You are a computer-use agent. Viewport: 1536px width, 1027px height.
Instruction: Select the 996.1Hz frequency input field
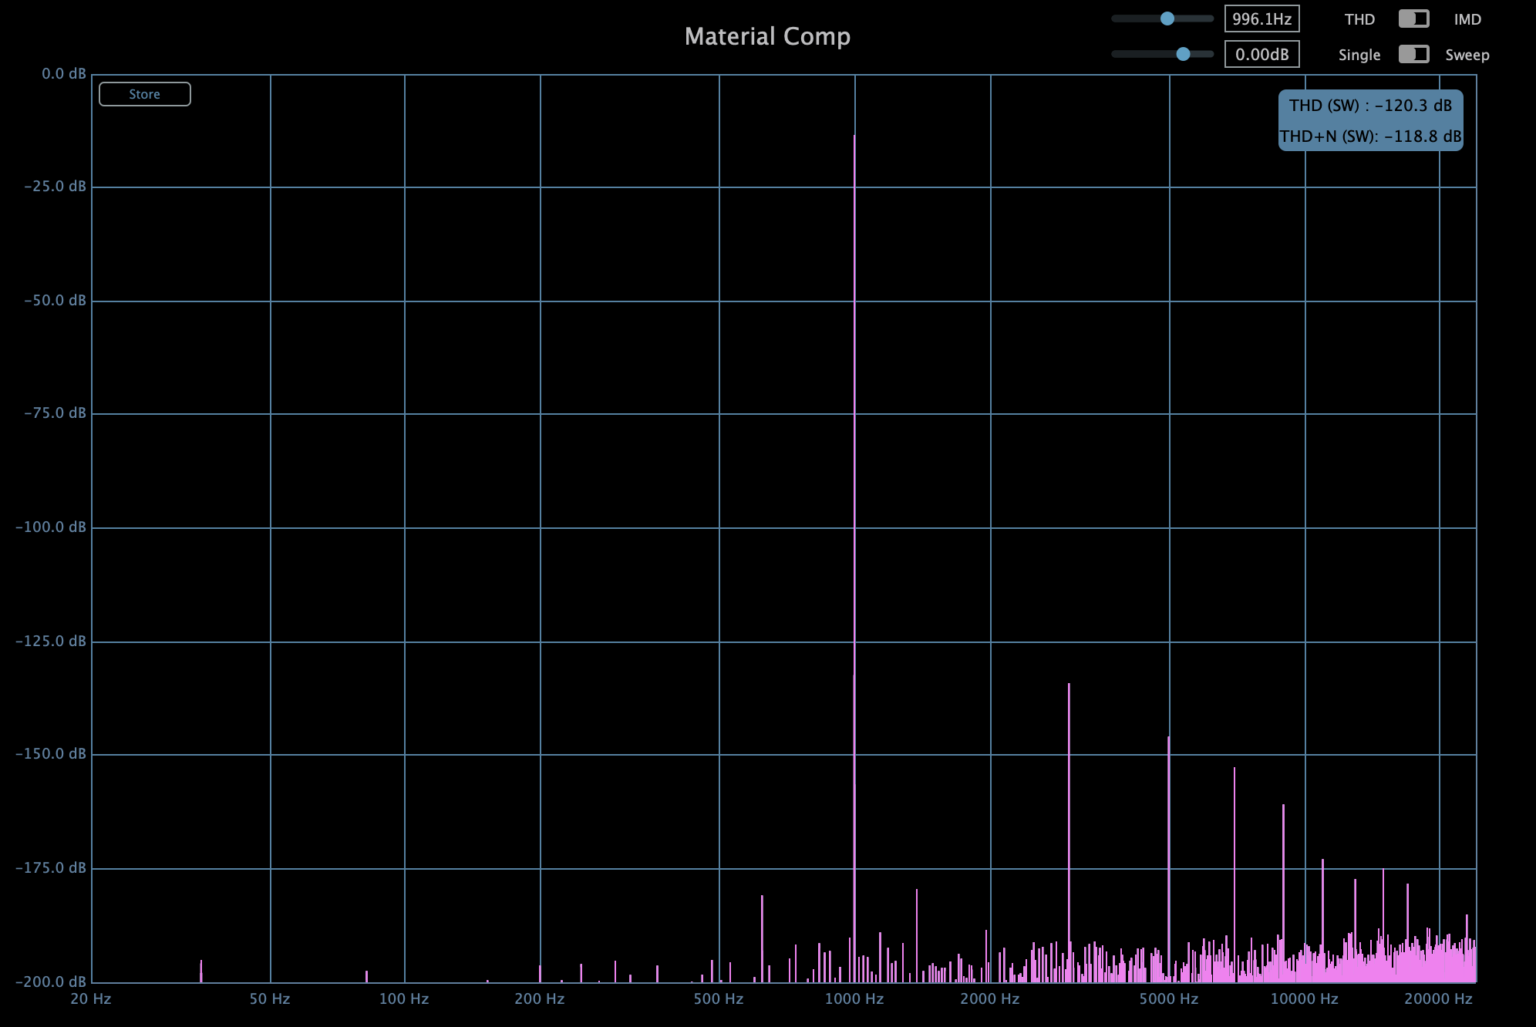[x=1261, y=19]
